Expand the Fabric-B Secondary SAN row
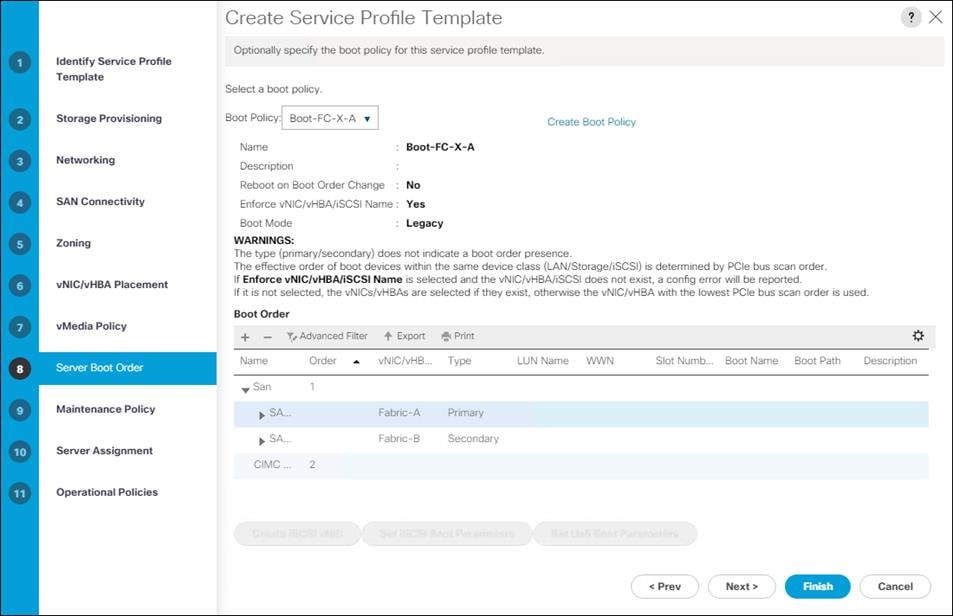Screen dimensions: 953x616 [262, 440]
